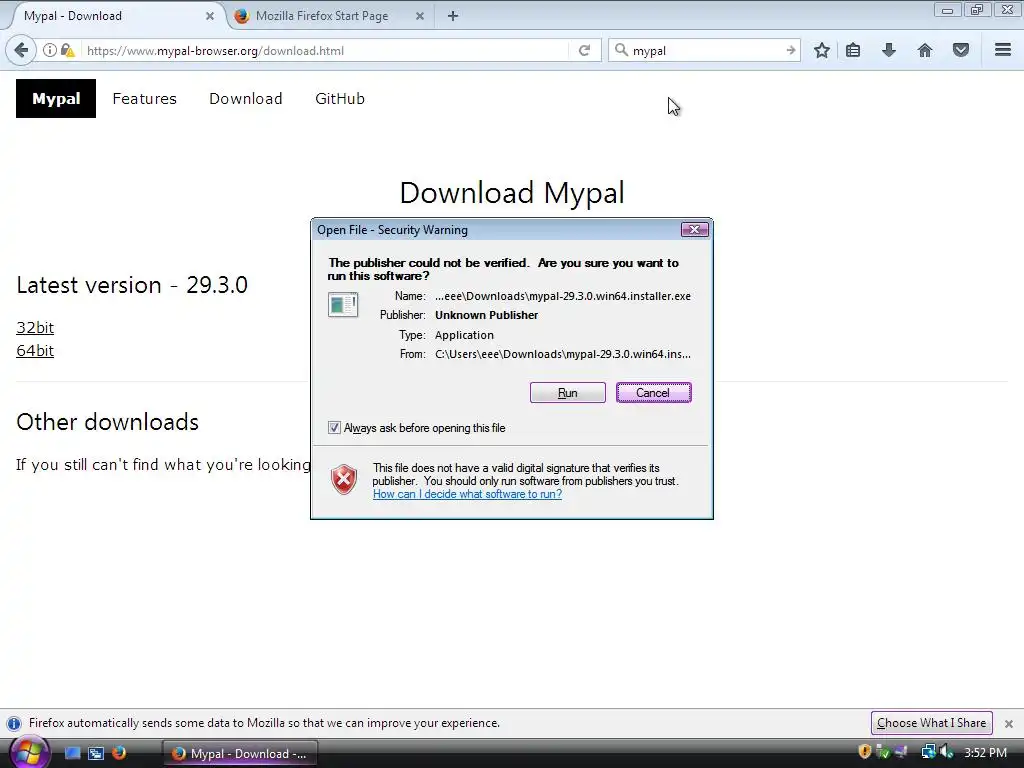Download the 64bit installer link
Image resolution: width=1024 pixels, height=768 pixels.
pyautogui.click(x=35, y=351)
